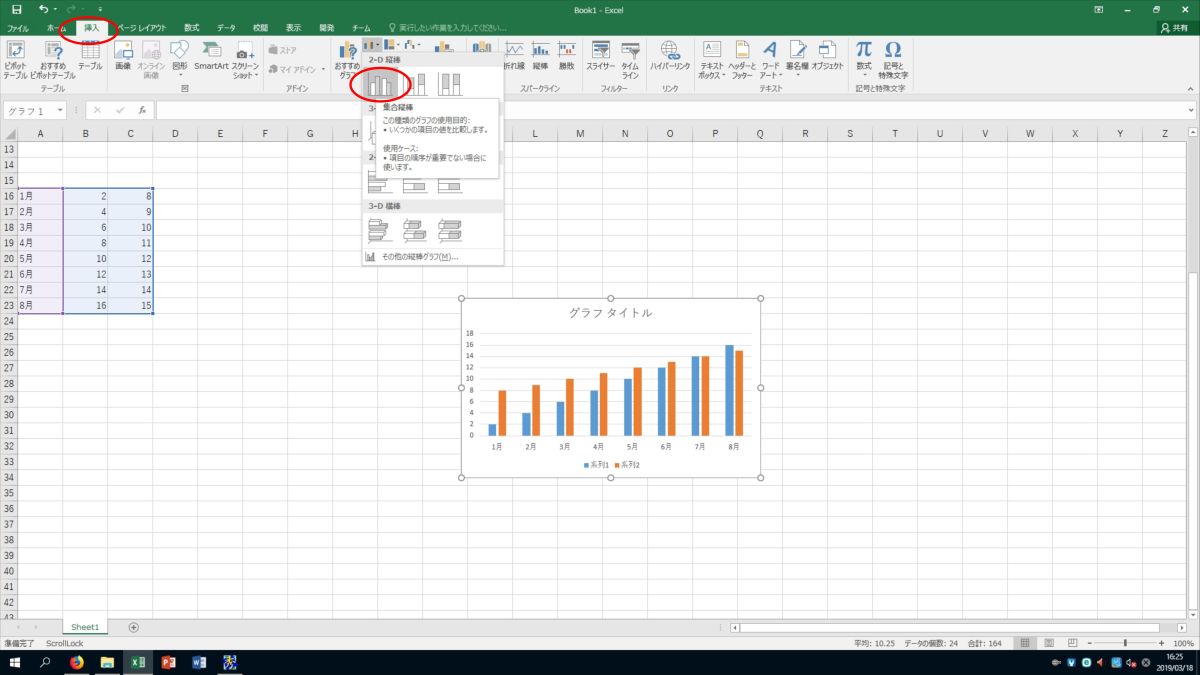
Task: Expand the Name Box dropdown
Action: (x=61, y=111)
